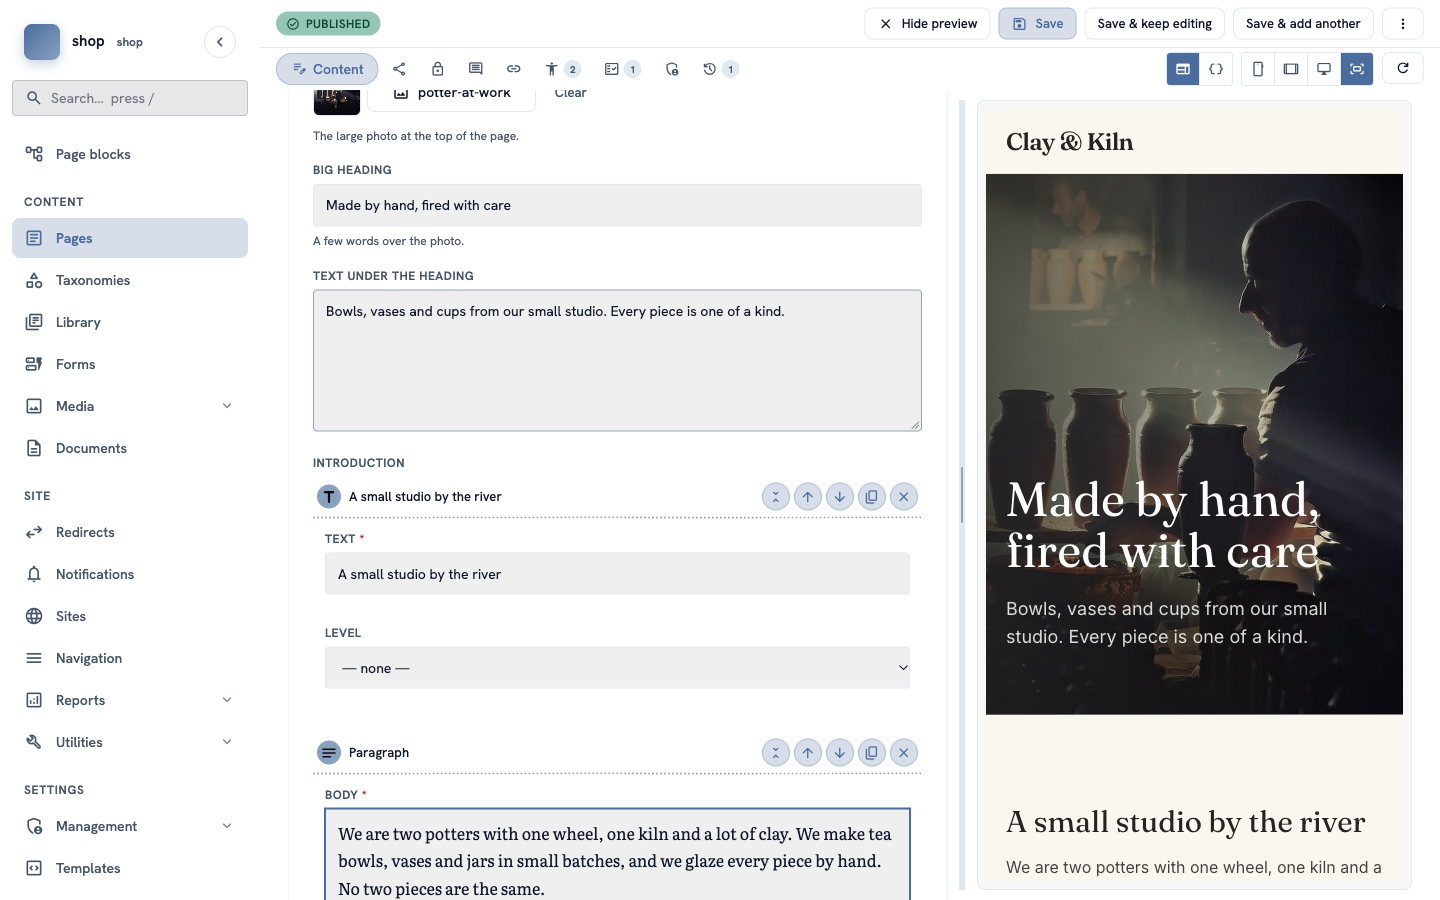Open the links tab icon

[x=513, y=69]
